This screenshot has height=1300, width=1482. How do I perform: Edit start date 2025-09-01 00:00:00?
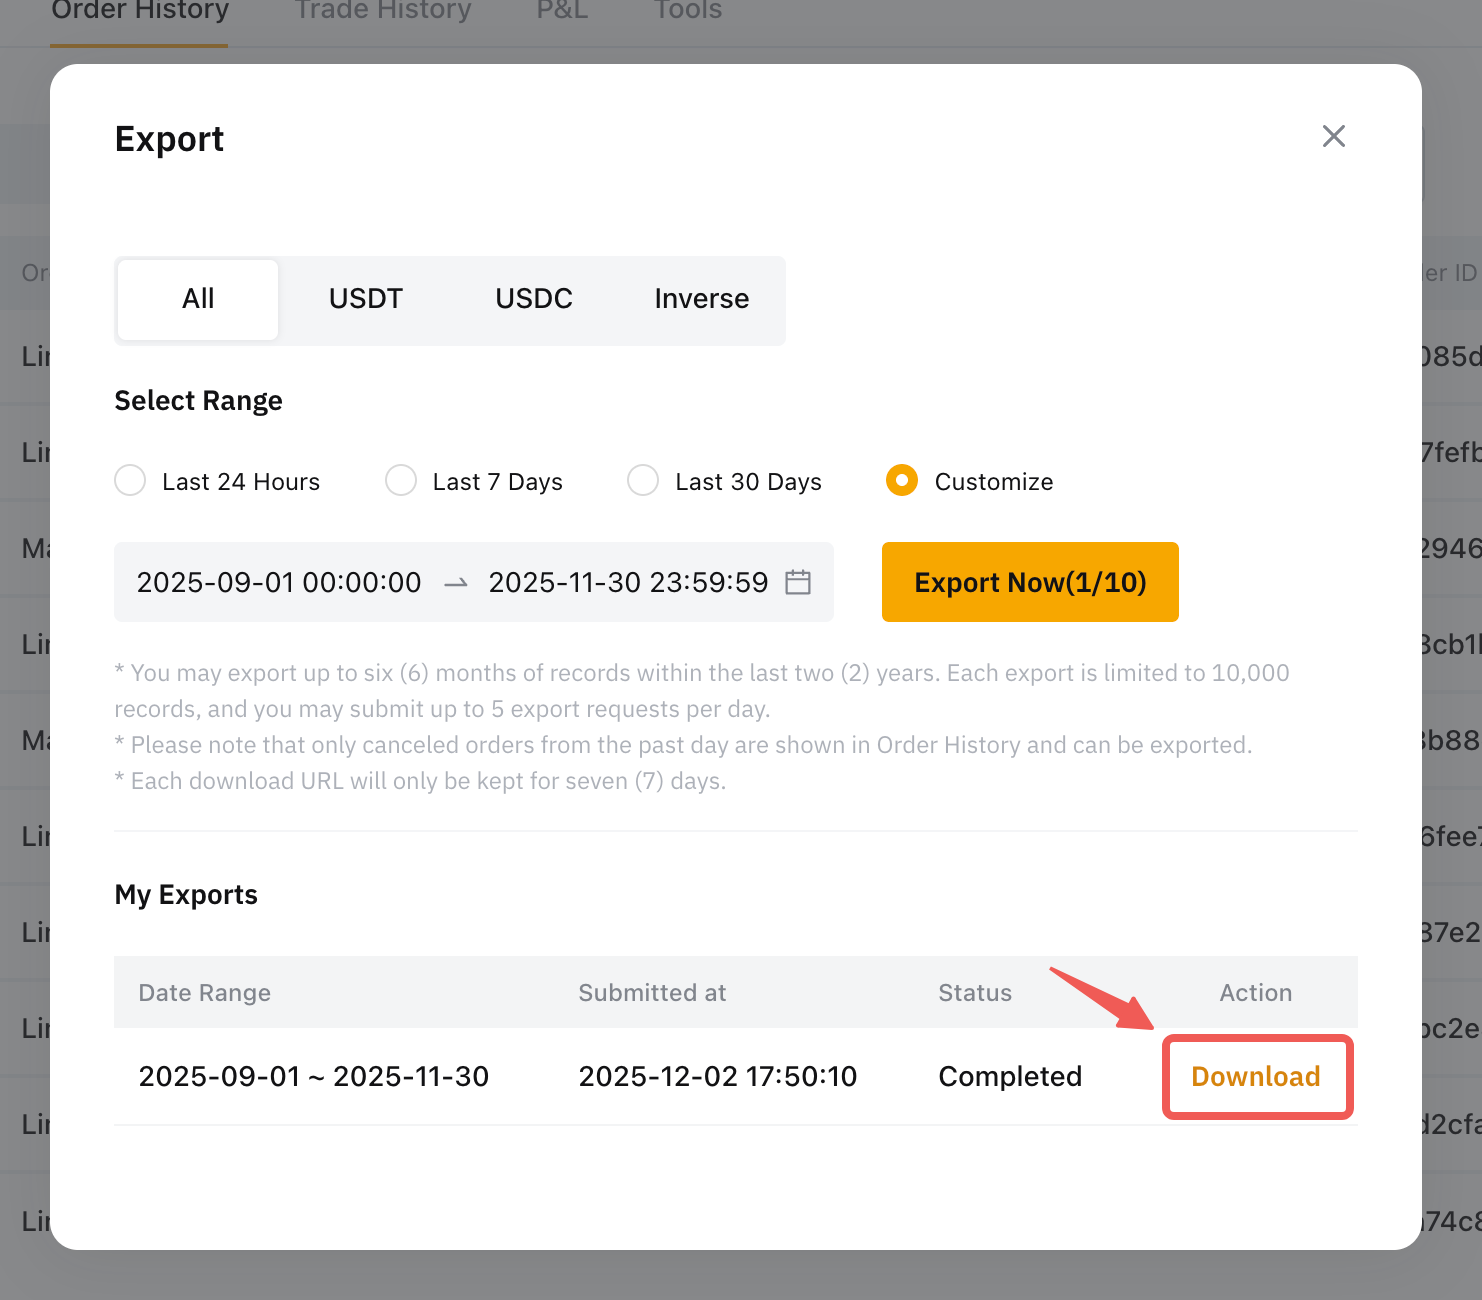tap(279, 582)
